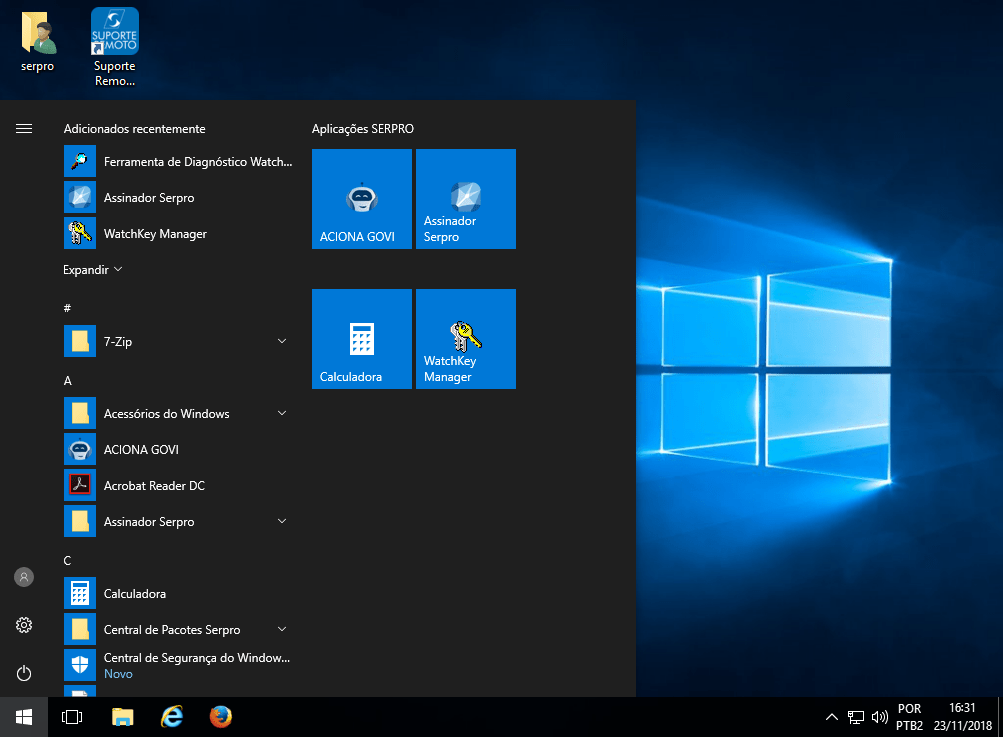Screen dimensions: 1003x737
Task: Launch the Assinador Serpro tile
Action: point(465,199)
